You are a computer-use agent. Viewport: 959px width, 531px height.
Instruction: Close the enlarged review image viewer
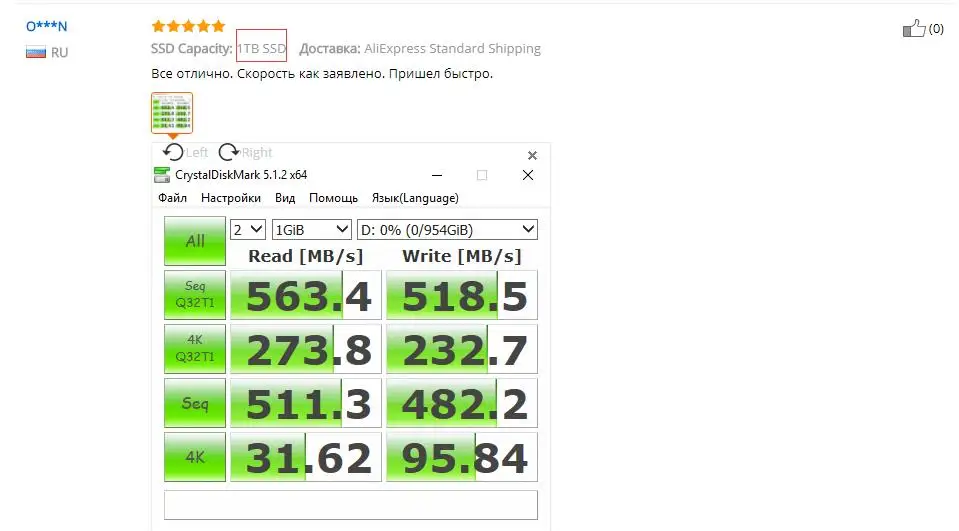[532, 155]
